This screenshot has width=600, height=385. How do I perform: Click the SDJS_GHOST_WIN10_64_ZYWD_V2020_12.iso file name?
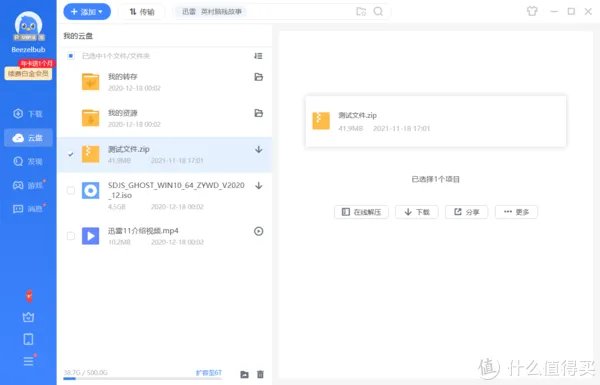pyautogui.click(x=176, y=190)
